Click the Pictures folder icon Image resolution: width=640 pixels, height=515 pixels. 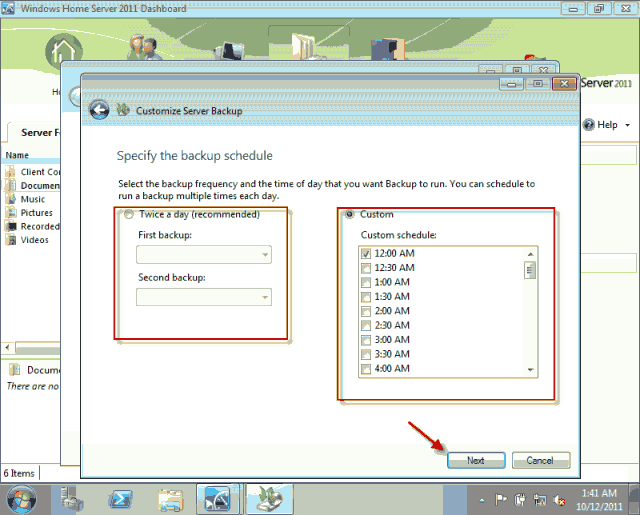[x=11, y=213]
